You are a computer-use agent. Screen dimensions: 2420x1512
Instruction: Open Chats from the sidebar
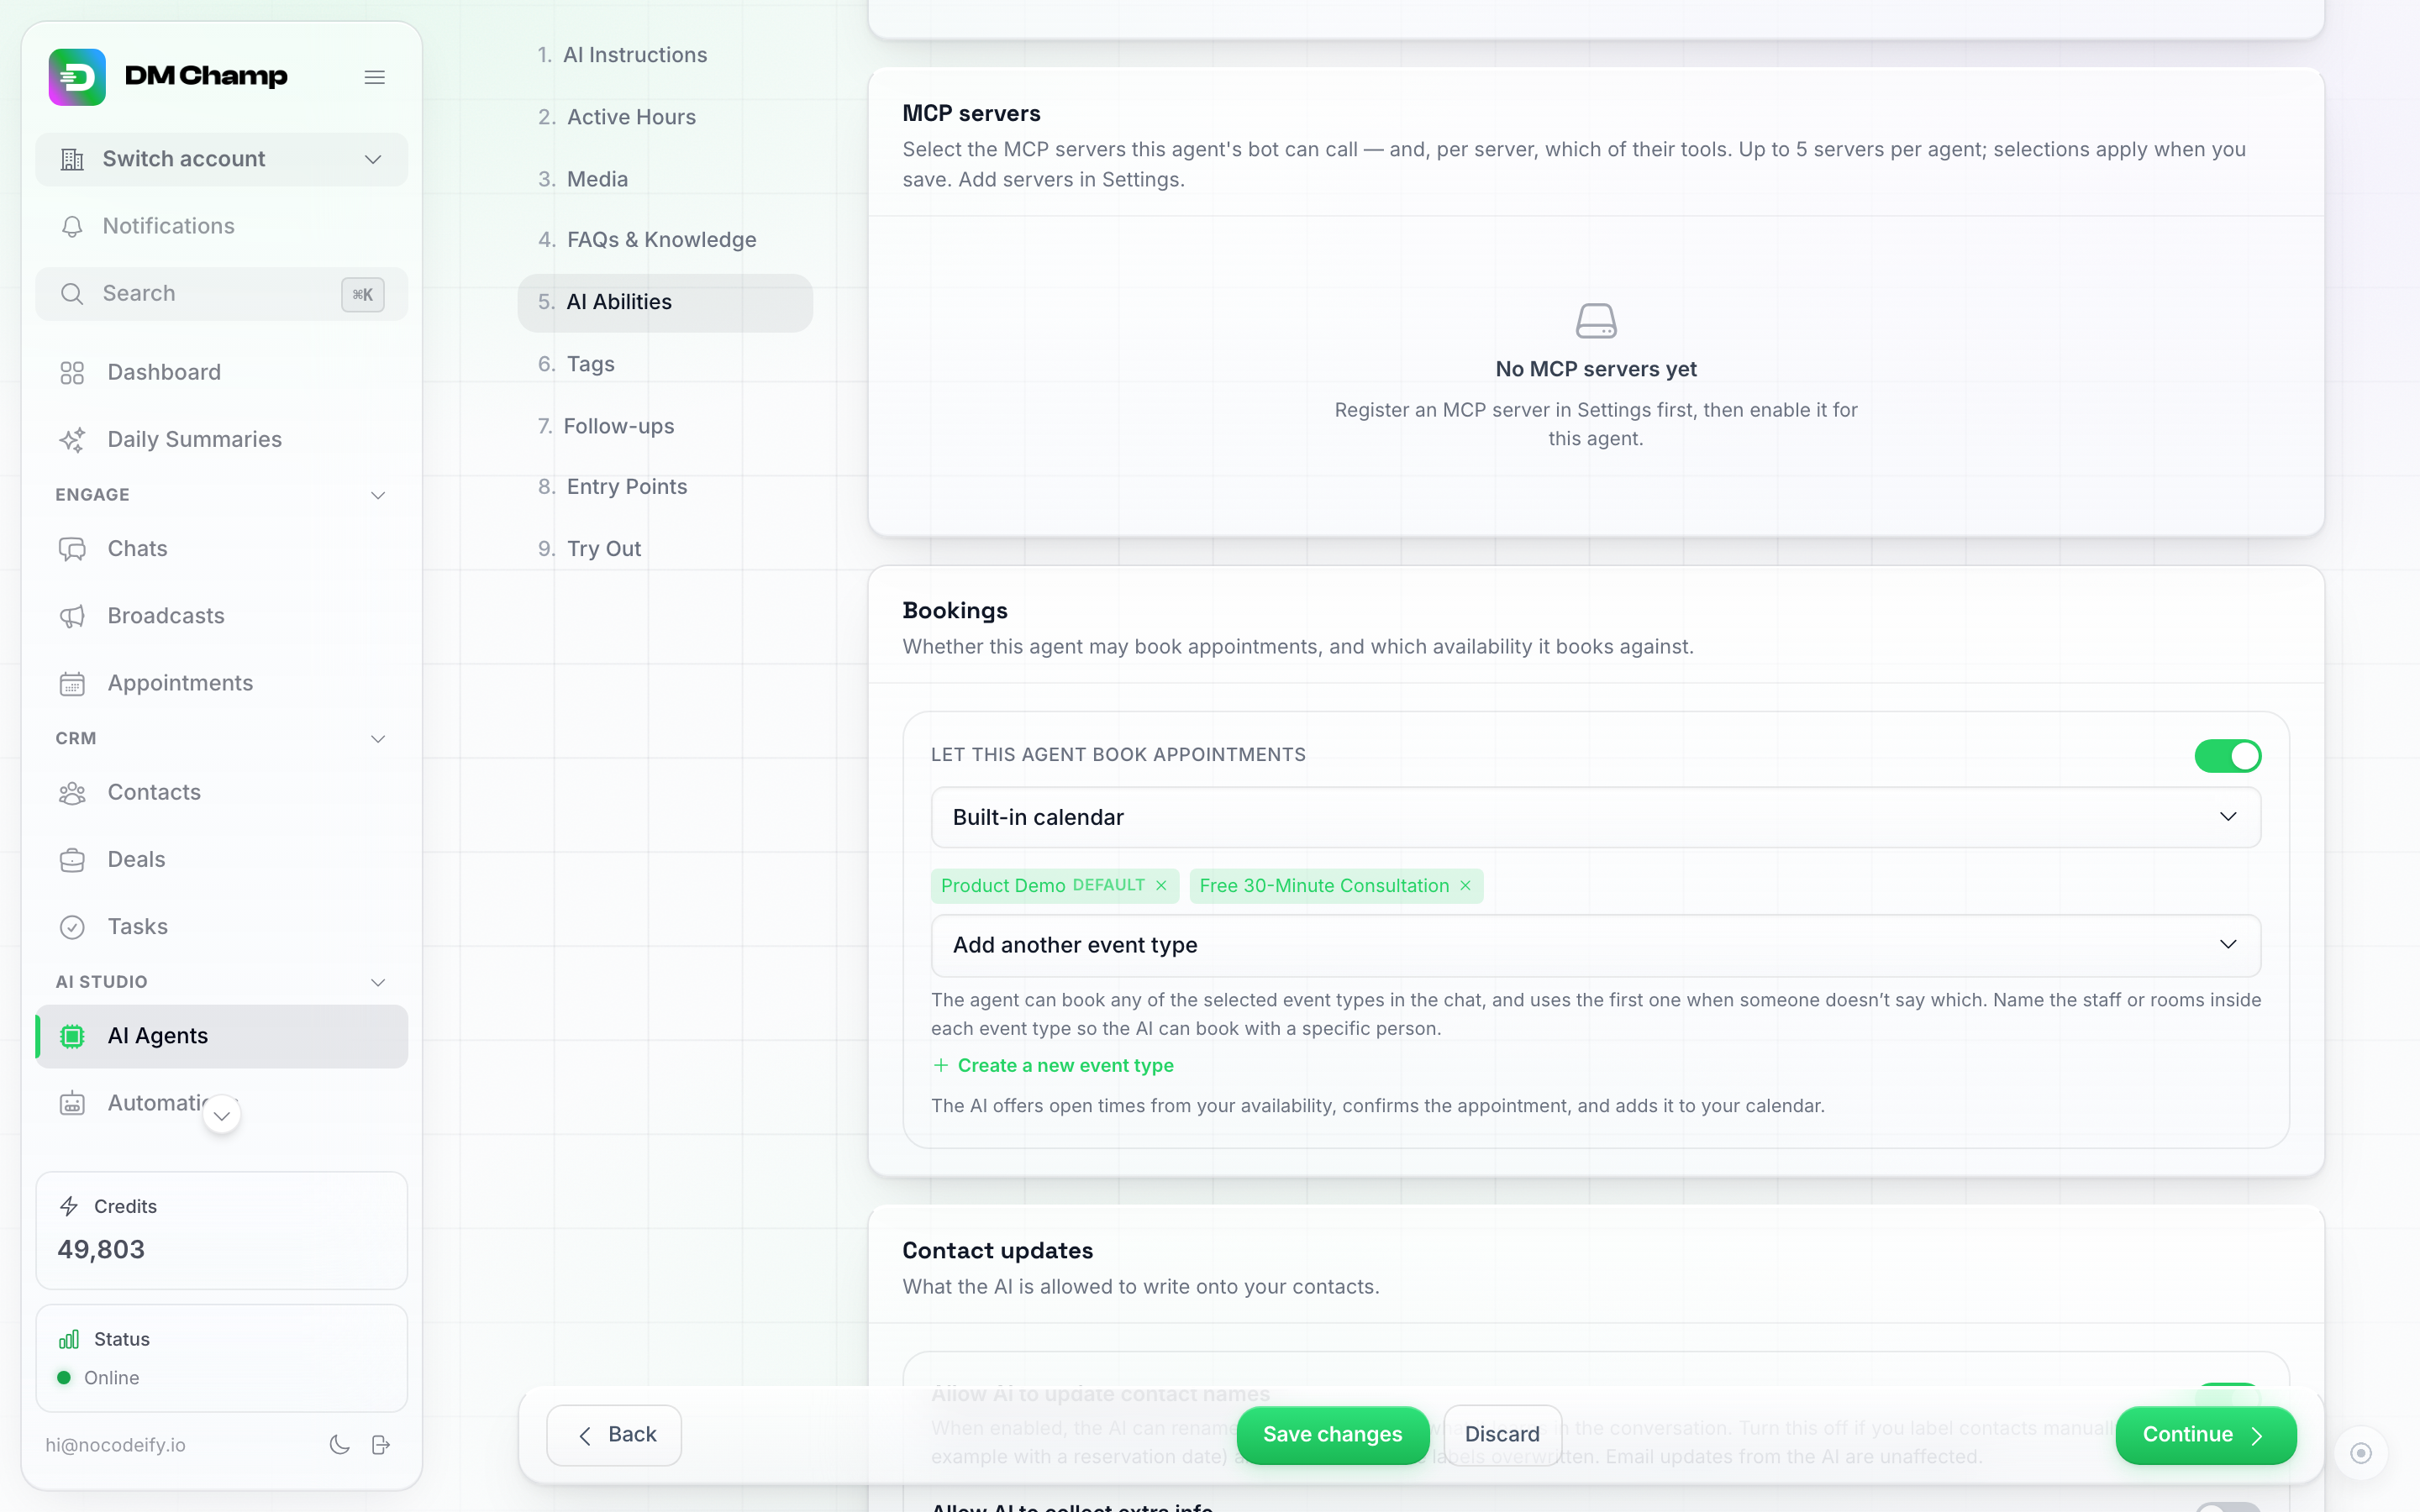tap(222, 549)
